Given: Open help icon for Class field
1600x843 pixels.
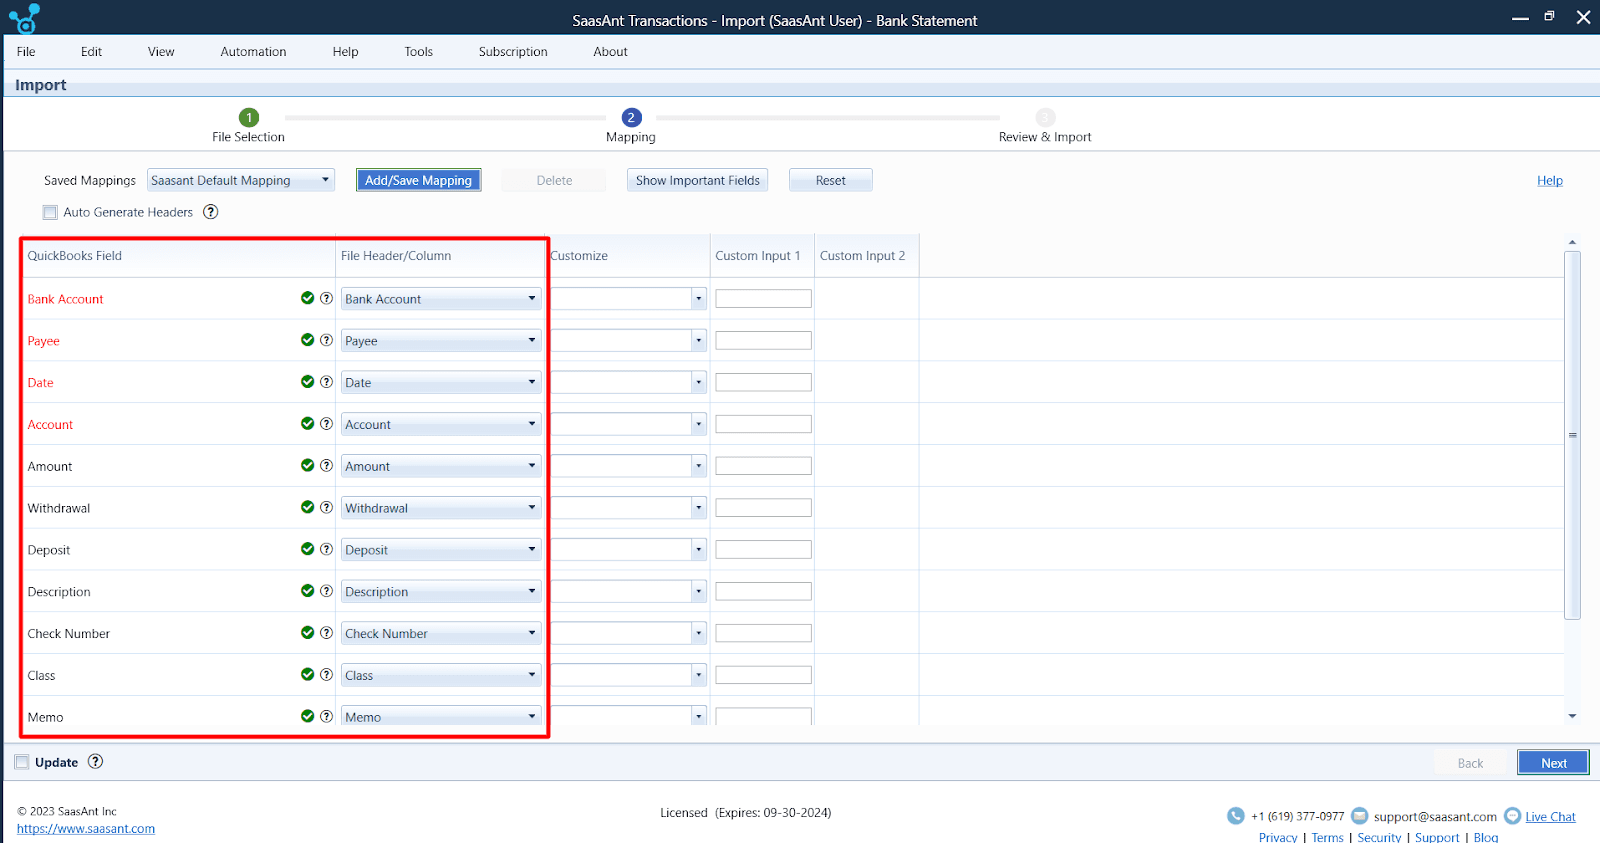Looking at the screenshot, I should (x=326, y=675).
